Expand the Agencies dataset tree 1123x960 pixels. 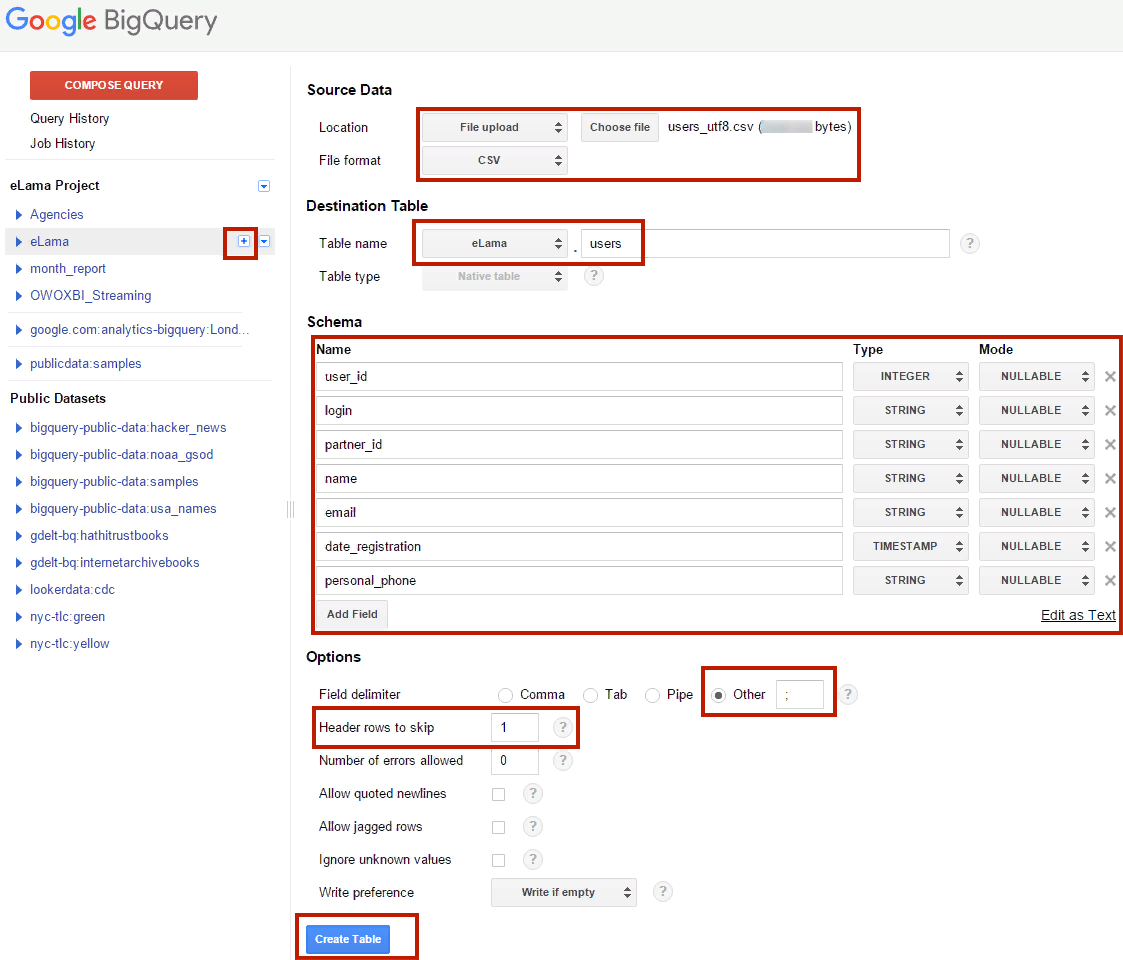(x=19, y=215)
